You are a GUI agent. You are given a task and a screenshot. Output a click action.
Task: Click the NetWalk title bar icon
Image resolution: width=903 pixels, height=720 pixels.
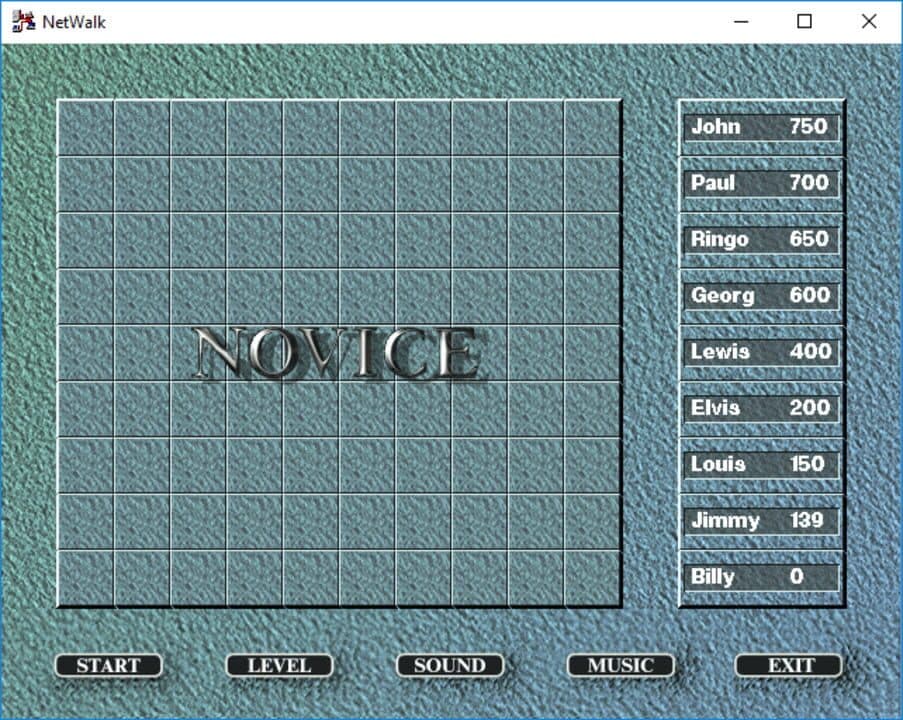click(x=23, y=22)
